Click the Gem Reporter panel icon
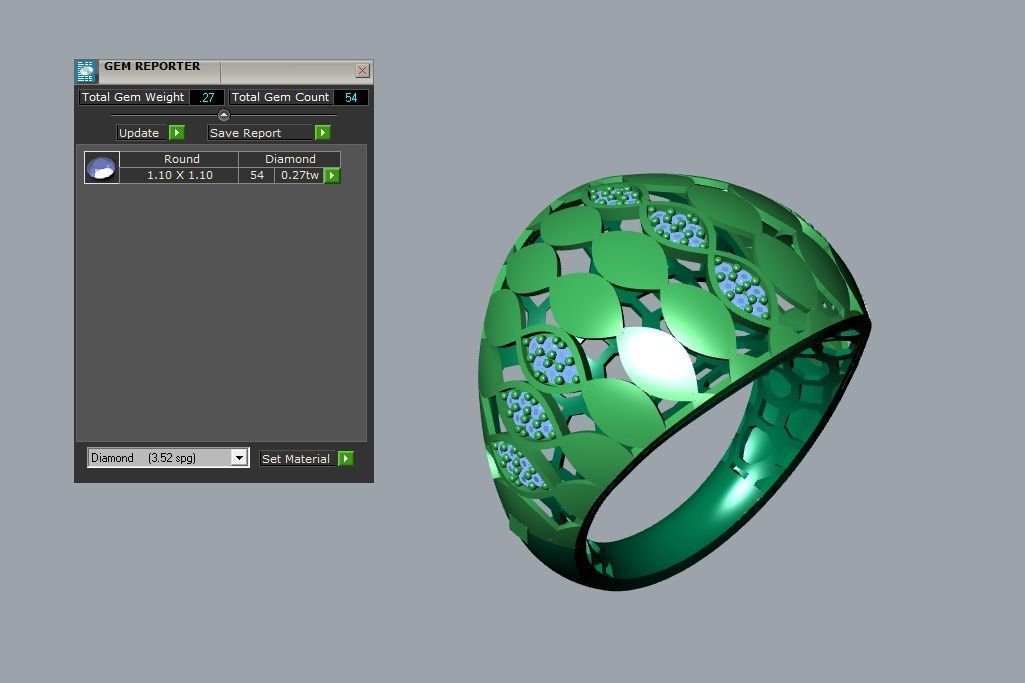Image resolution: width=1025 pixels, height=683 pixels. [x=86, y=71]
